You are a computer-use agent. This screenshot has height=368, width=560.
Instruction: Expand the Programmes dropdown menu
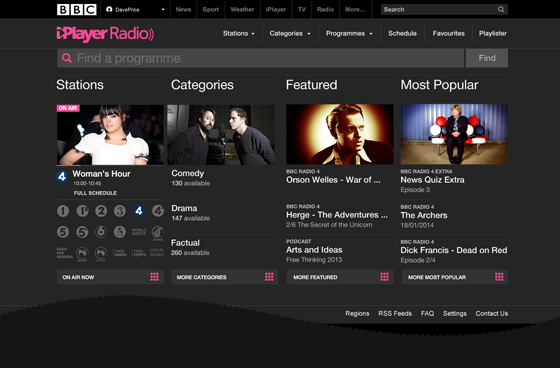(349, 34)
